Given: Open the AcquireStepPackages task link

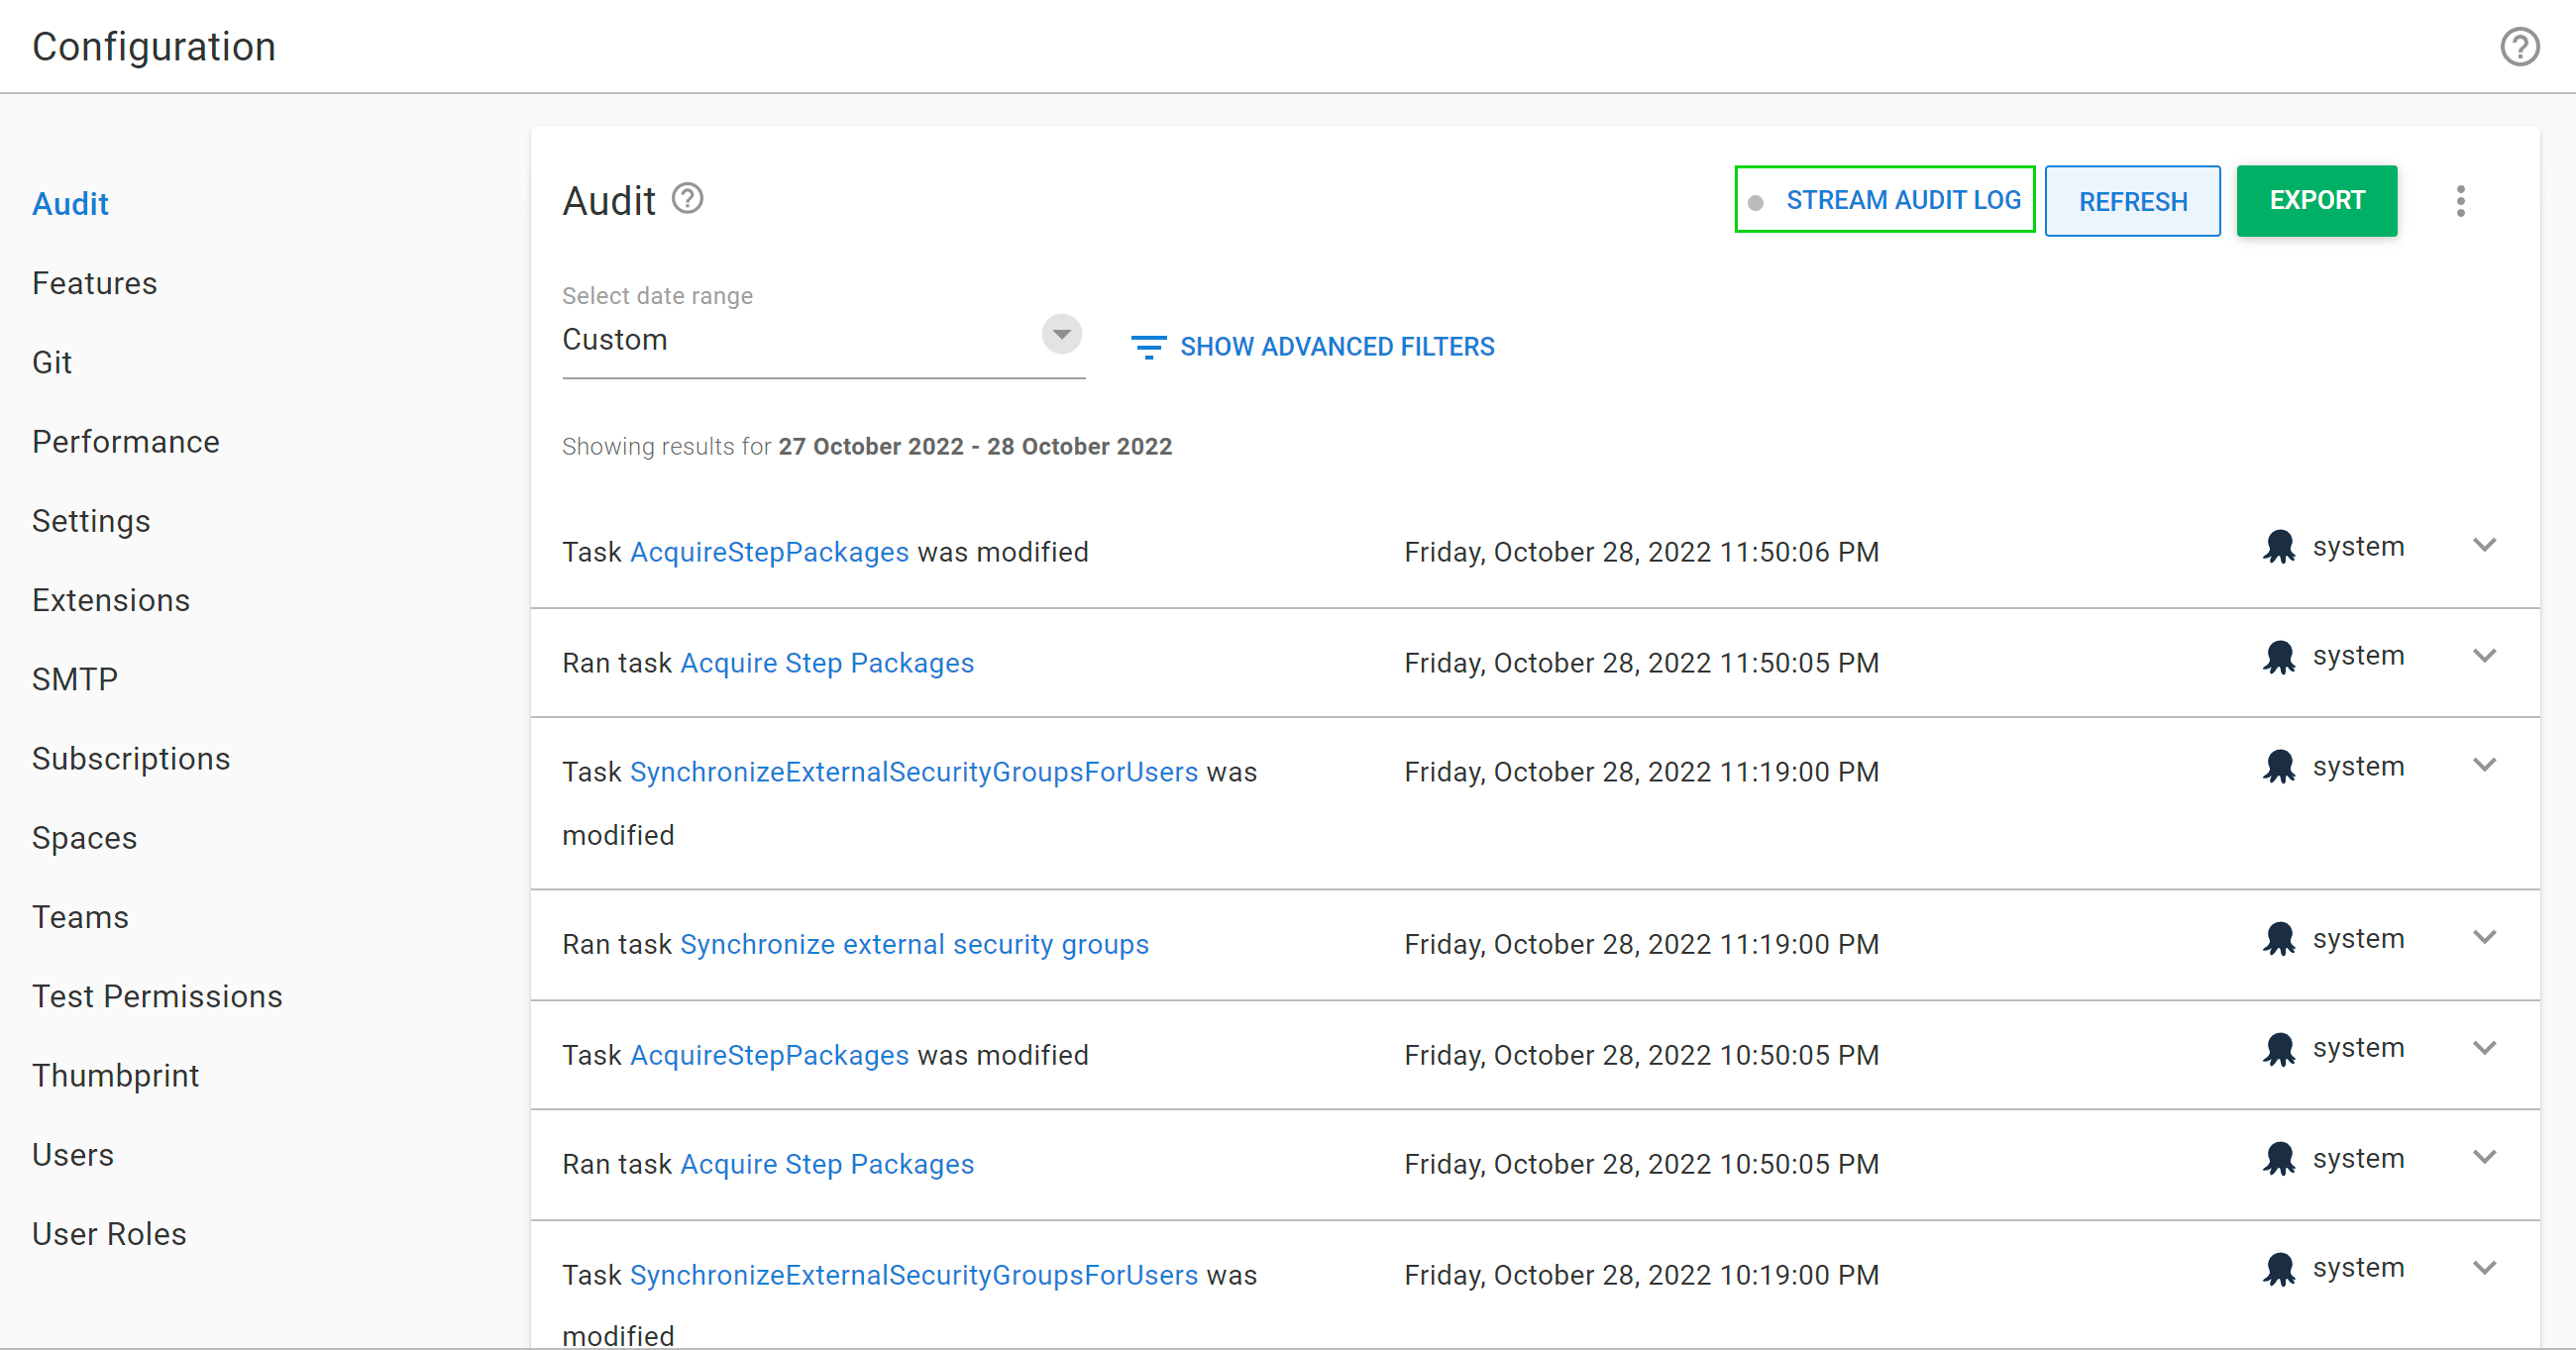Looking at the screenshot, I should (x=768, y=551).
